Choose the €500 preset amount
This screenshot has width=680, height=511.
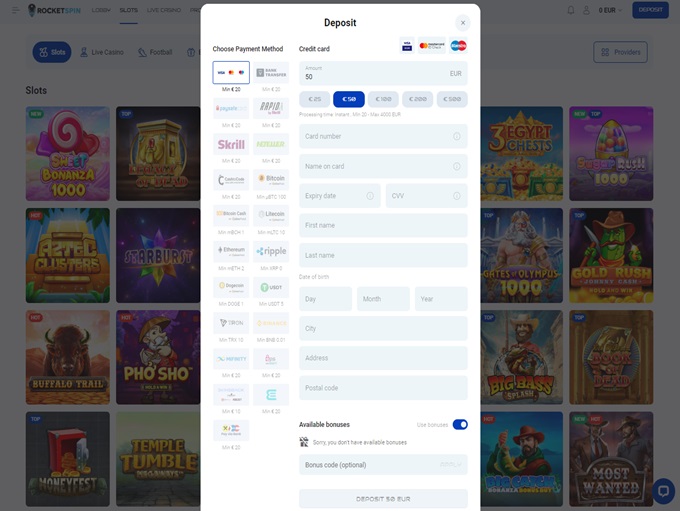click(452, 99)
